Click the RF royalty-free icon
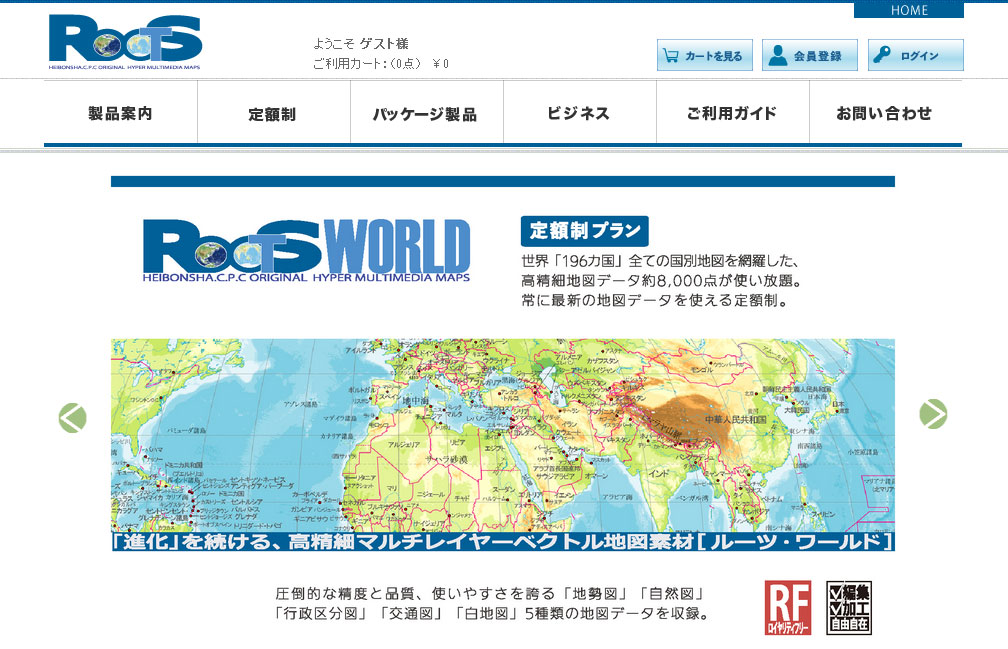Image resolution: width=1008 pixels, height=649 pixels. point(788,607)
